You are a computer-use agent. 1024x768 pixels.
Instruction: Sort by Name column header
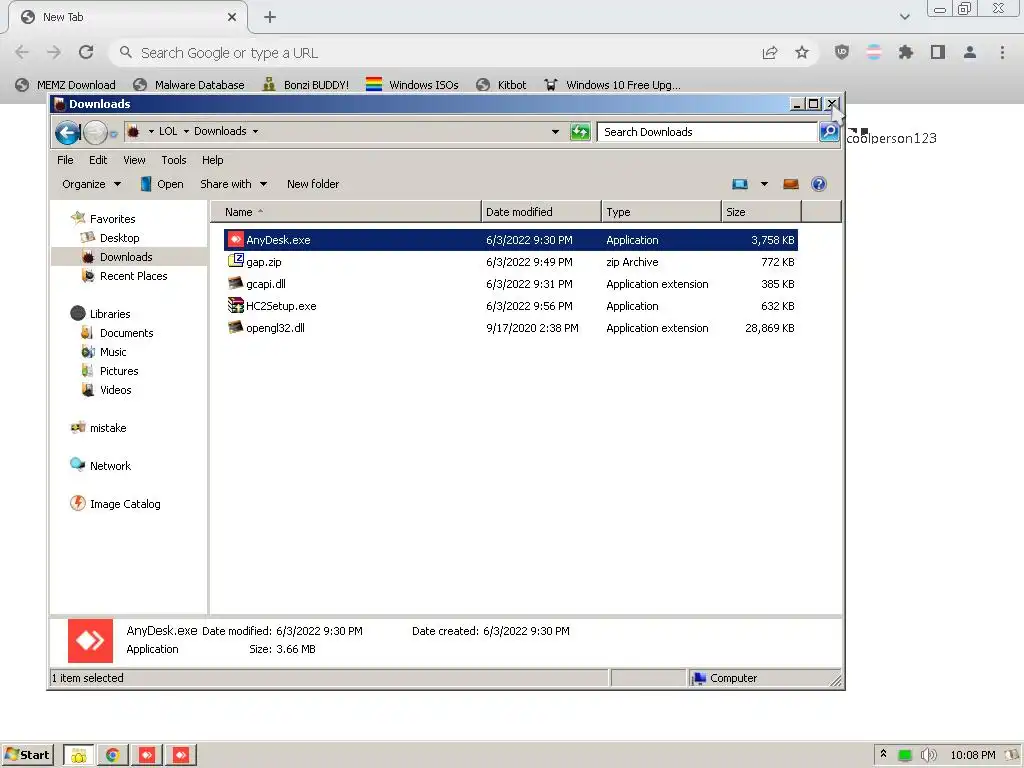346,212
